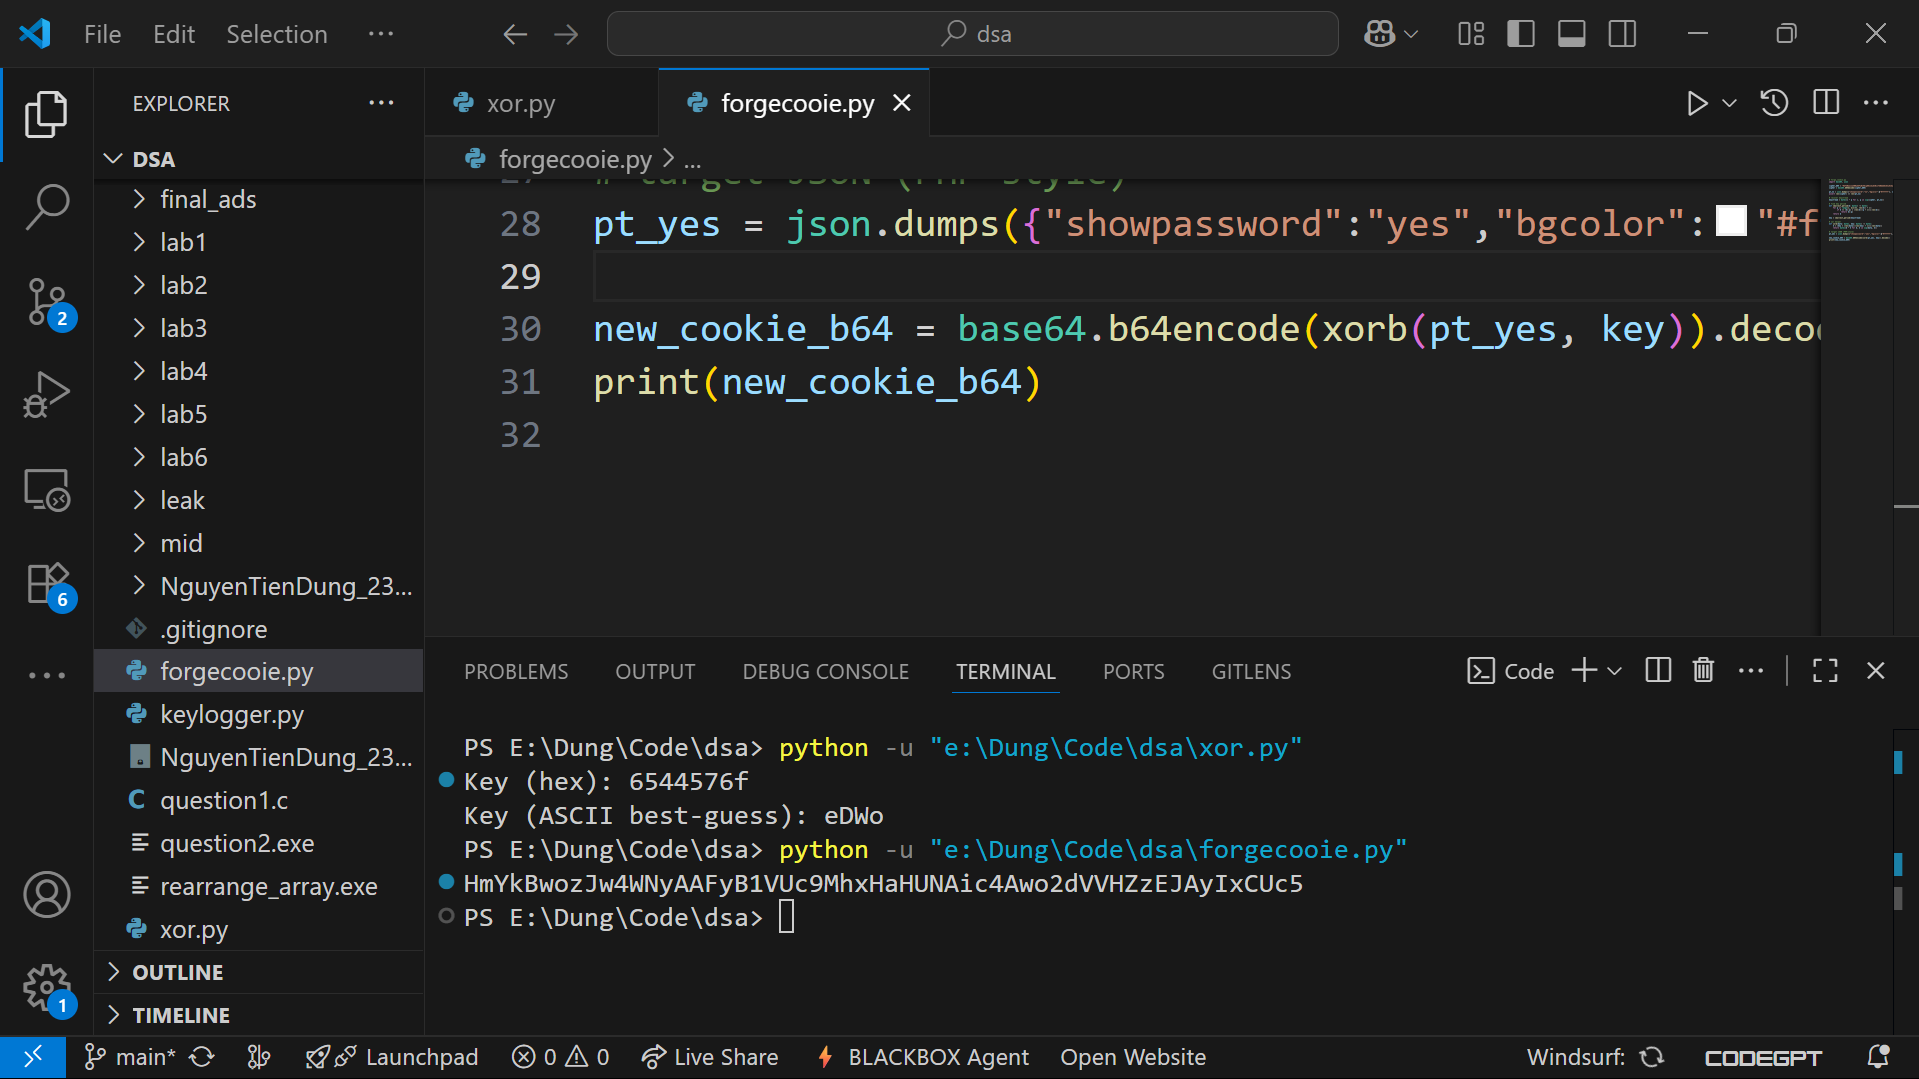Click Live Share in the status bar
The width and height of the screenshot is (1919, 1079).
[710, 1057]
